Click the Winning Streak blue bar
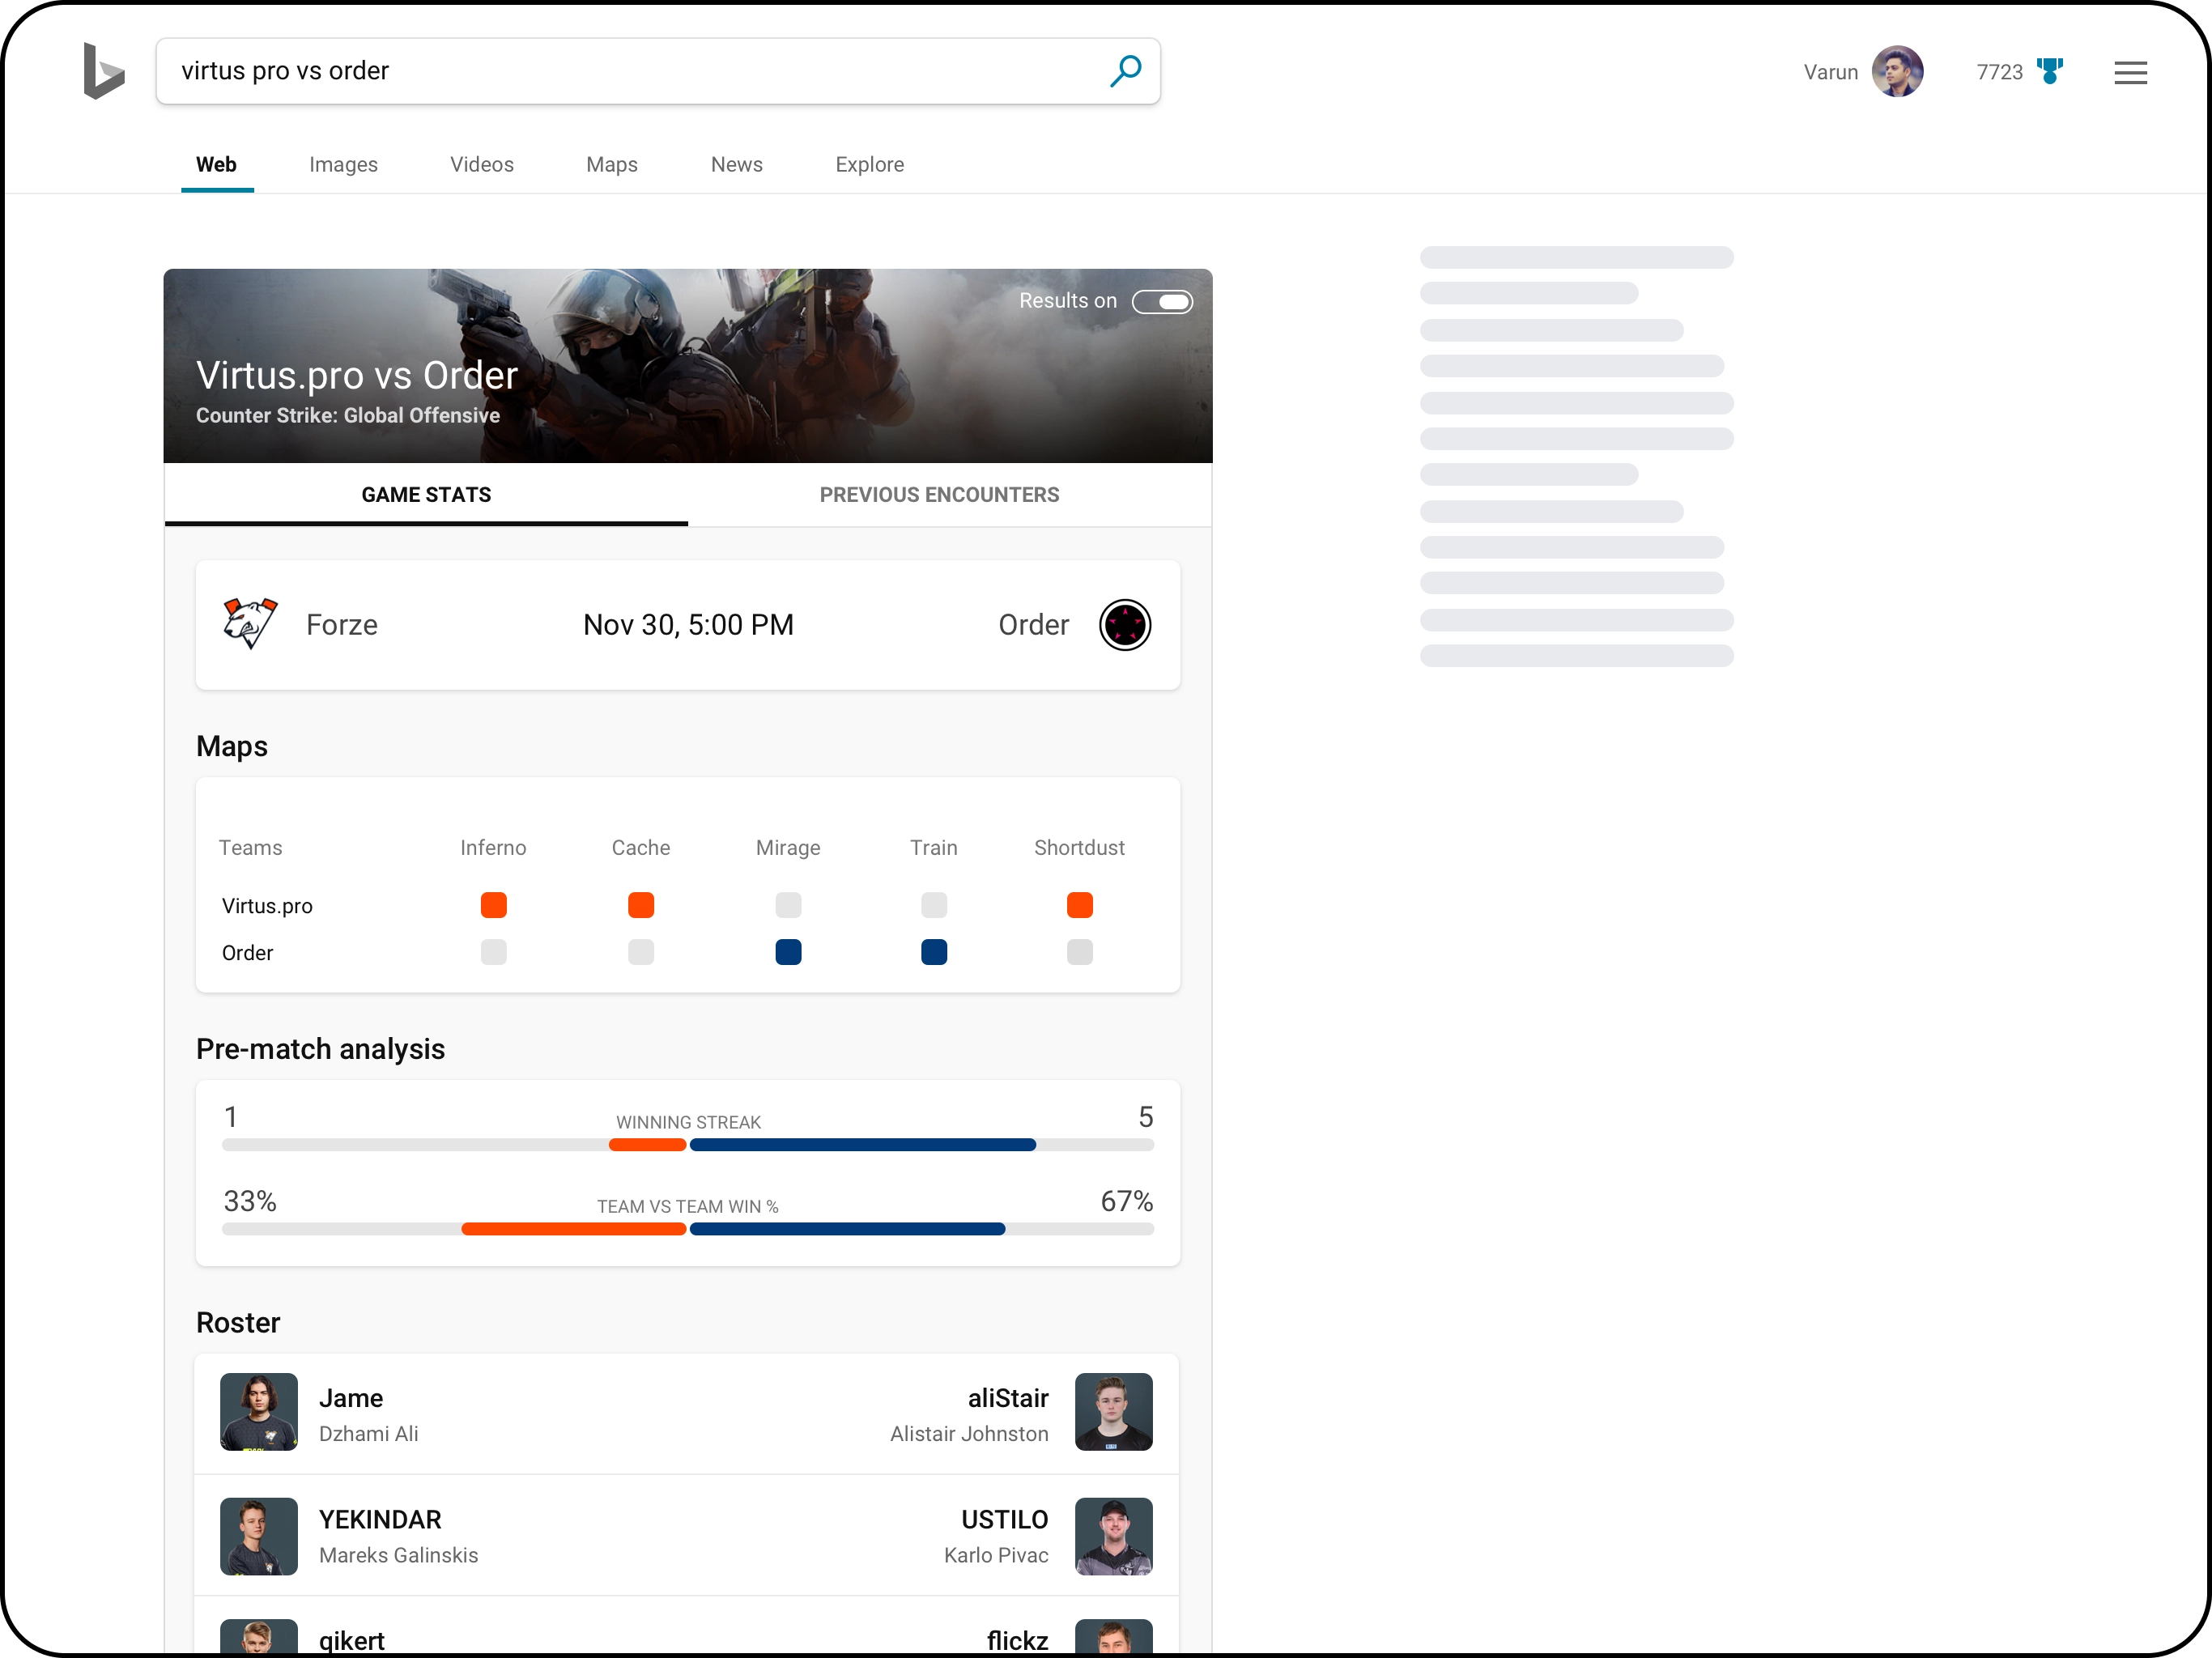 [863, 1145]
